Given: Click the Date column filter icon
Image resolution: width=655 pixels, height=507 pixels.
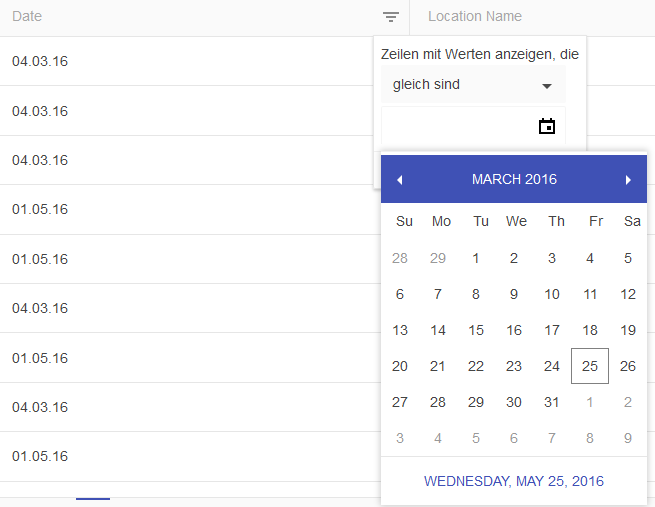Looking at the screenshot, I should [x=391, y=17].
